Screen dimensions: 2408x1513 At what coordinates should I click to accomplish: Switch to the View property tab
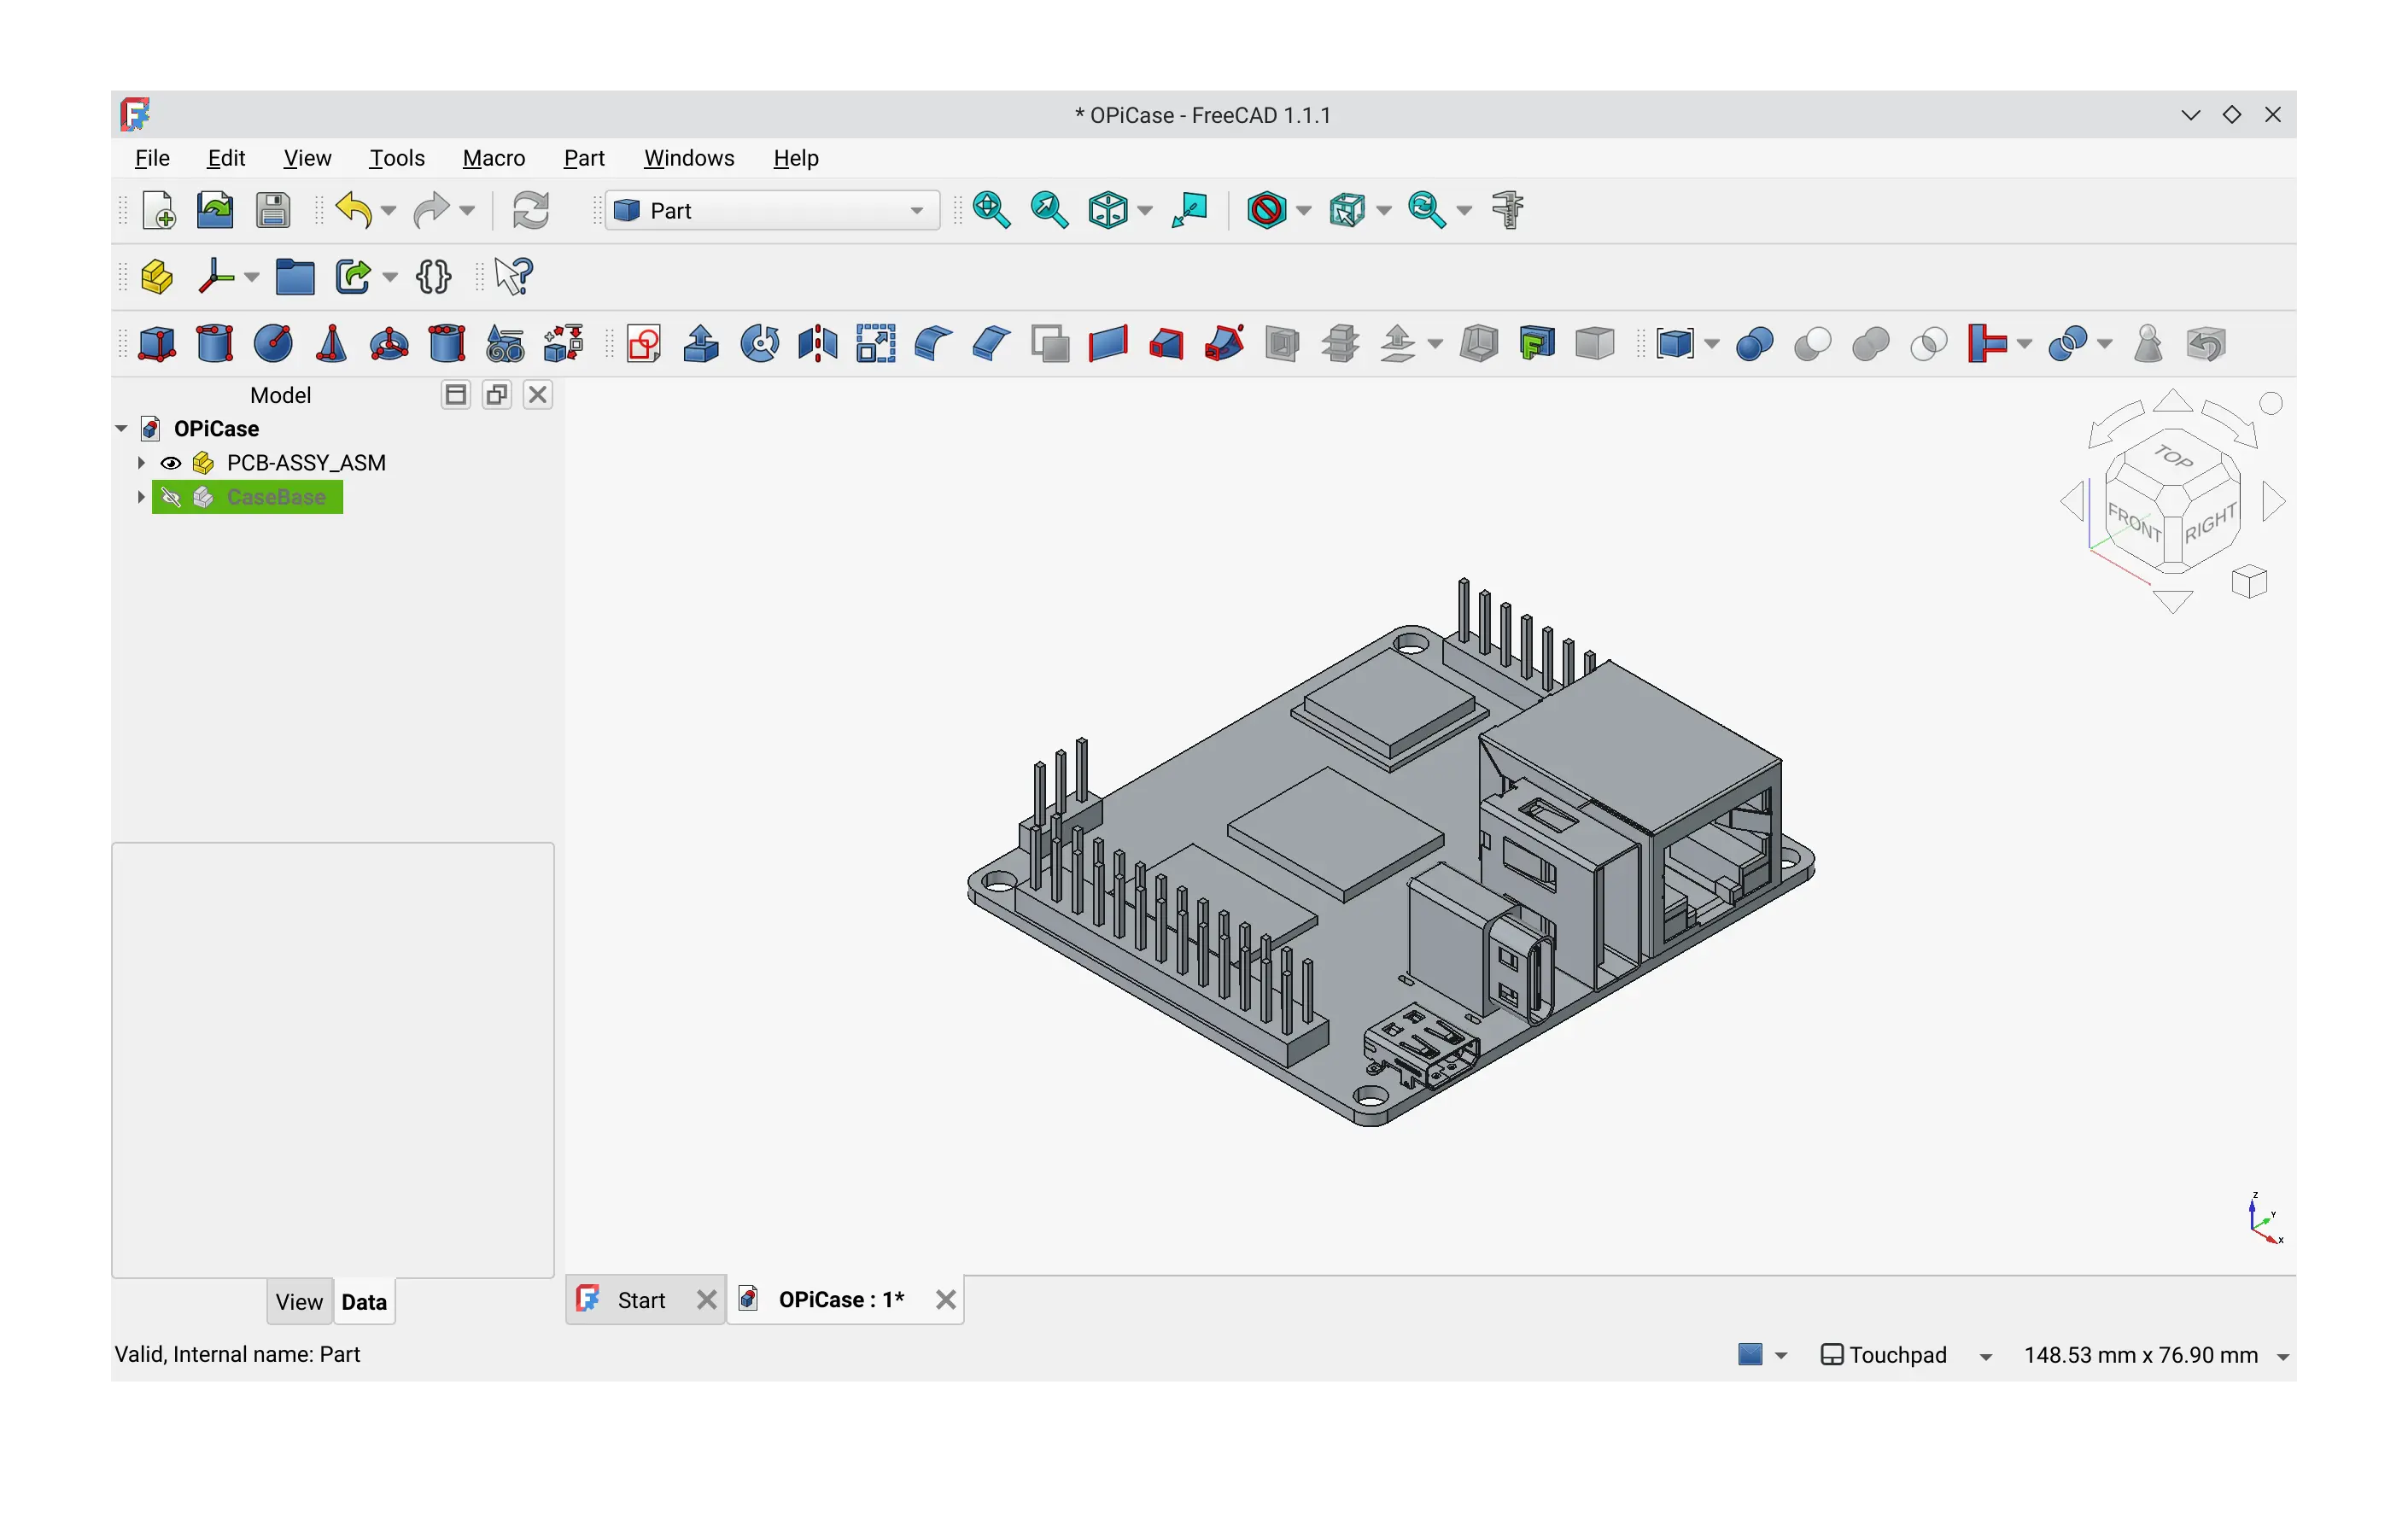tap(299, 1302)
